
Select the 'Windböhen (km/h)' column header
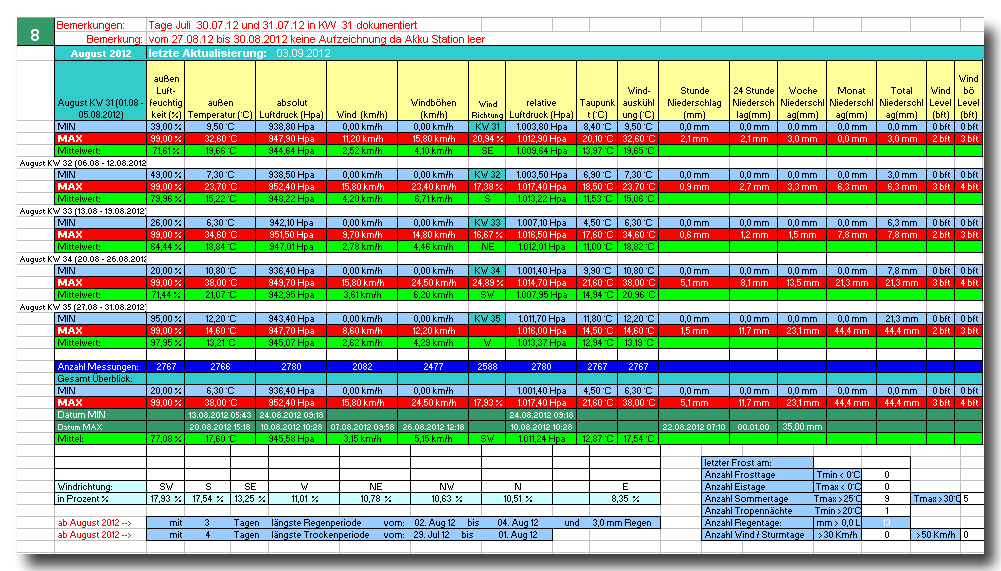click(433, 91)
